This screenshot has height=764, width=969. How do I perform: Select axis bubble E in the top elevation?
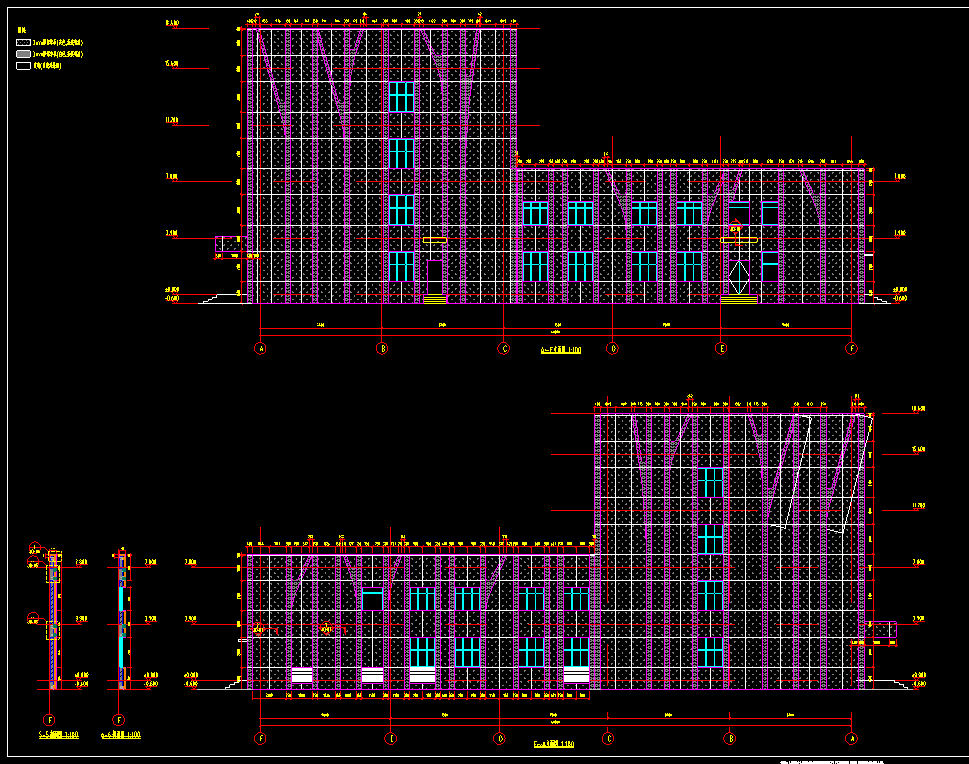[x=721, y=349]
